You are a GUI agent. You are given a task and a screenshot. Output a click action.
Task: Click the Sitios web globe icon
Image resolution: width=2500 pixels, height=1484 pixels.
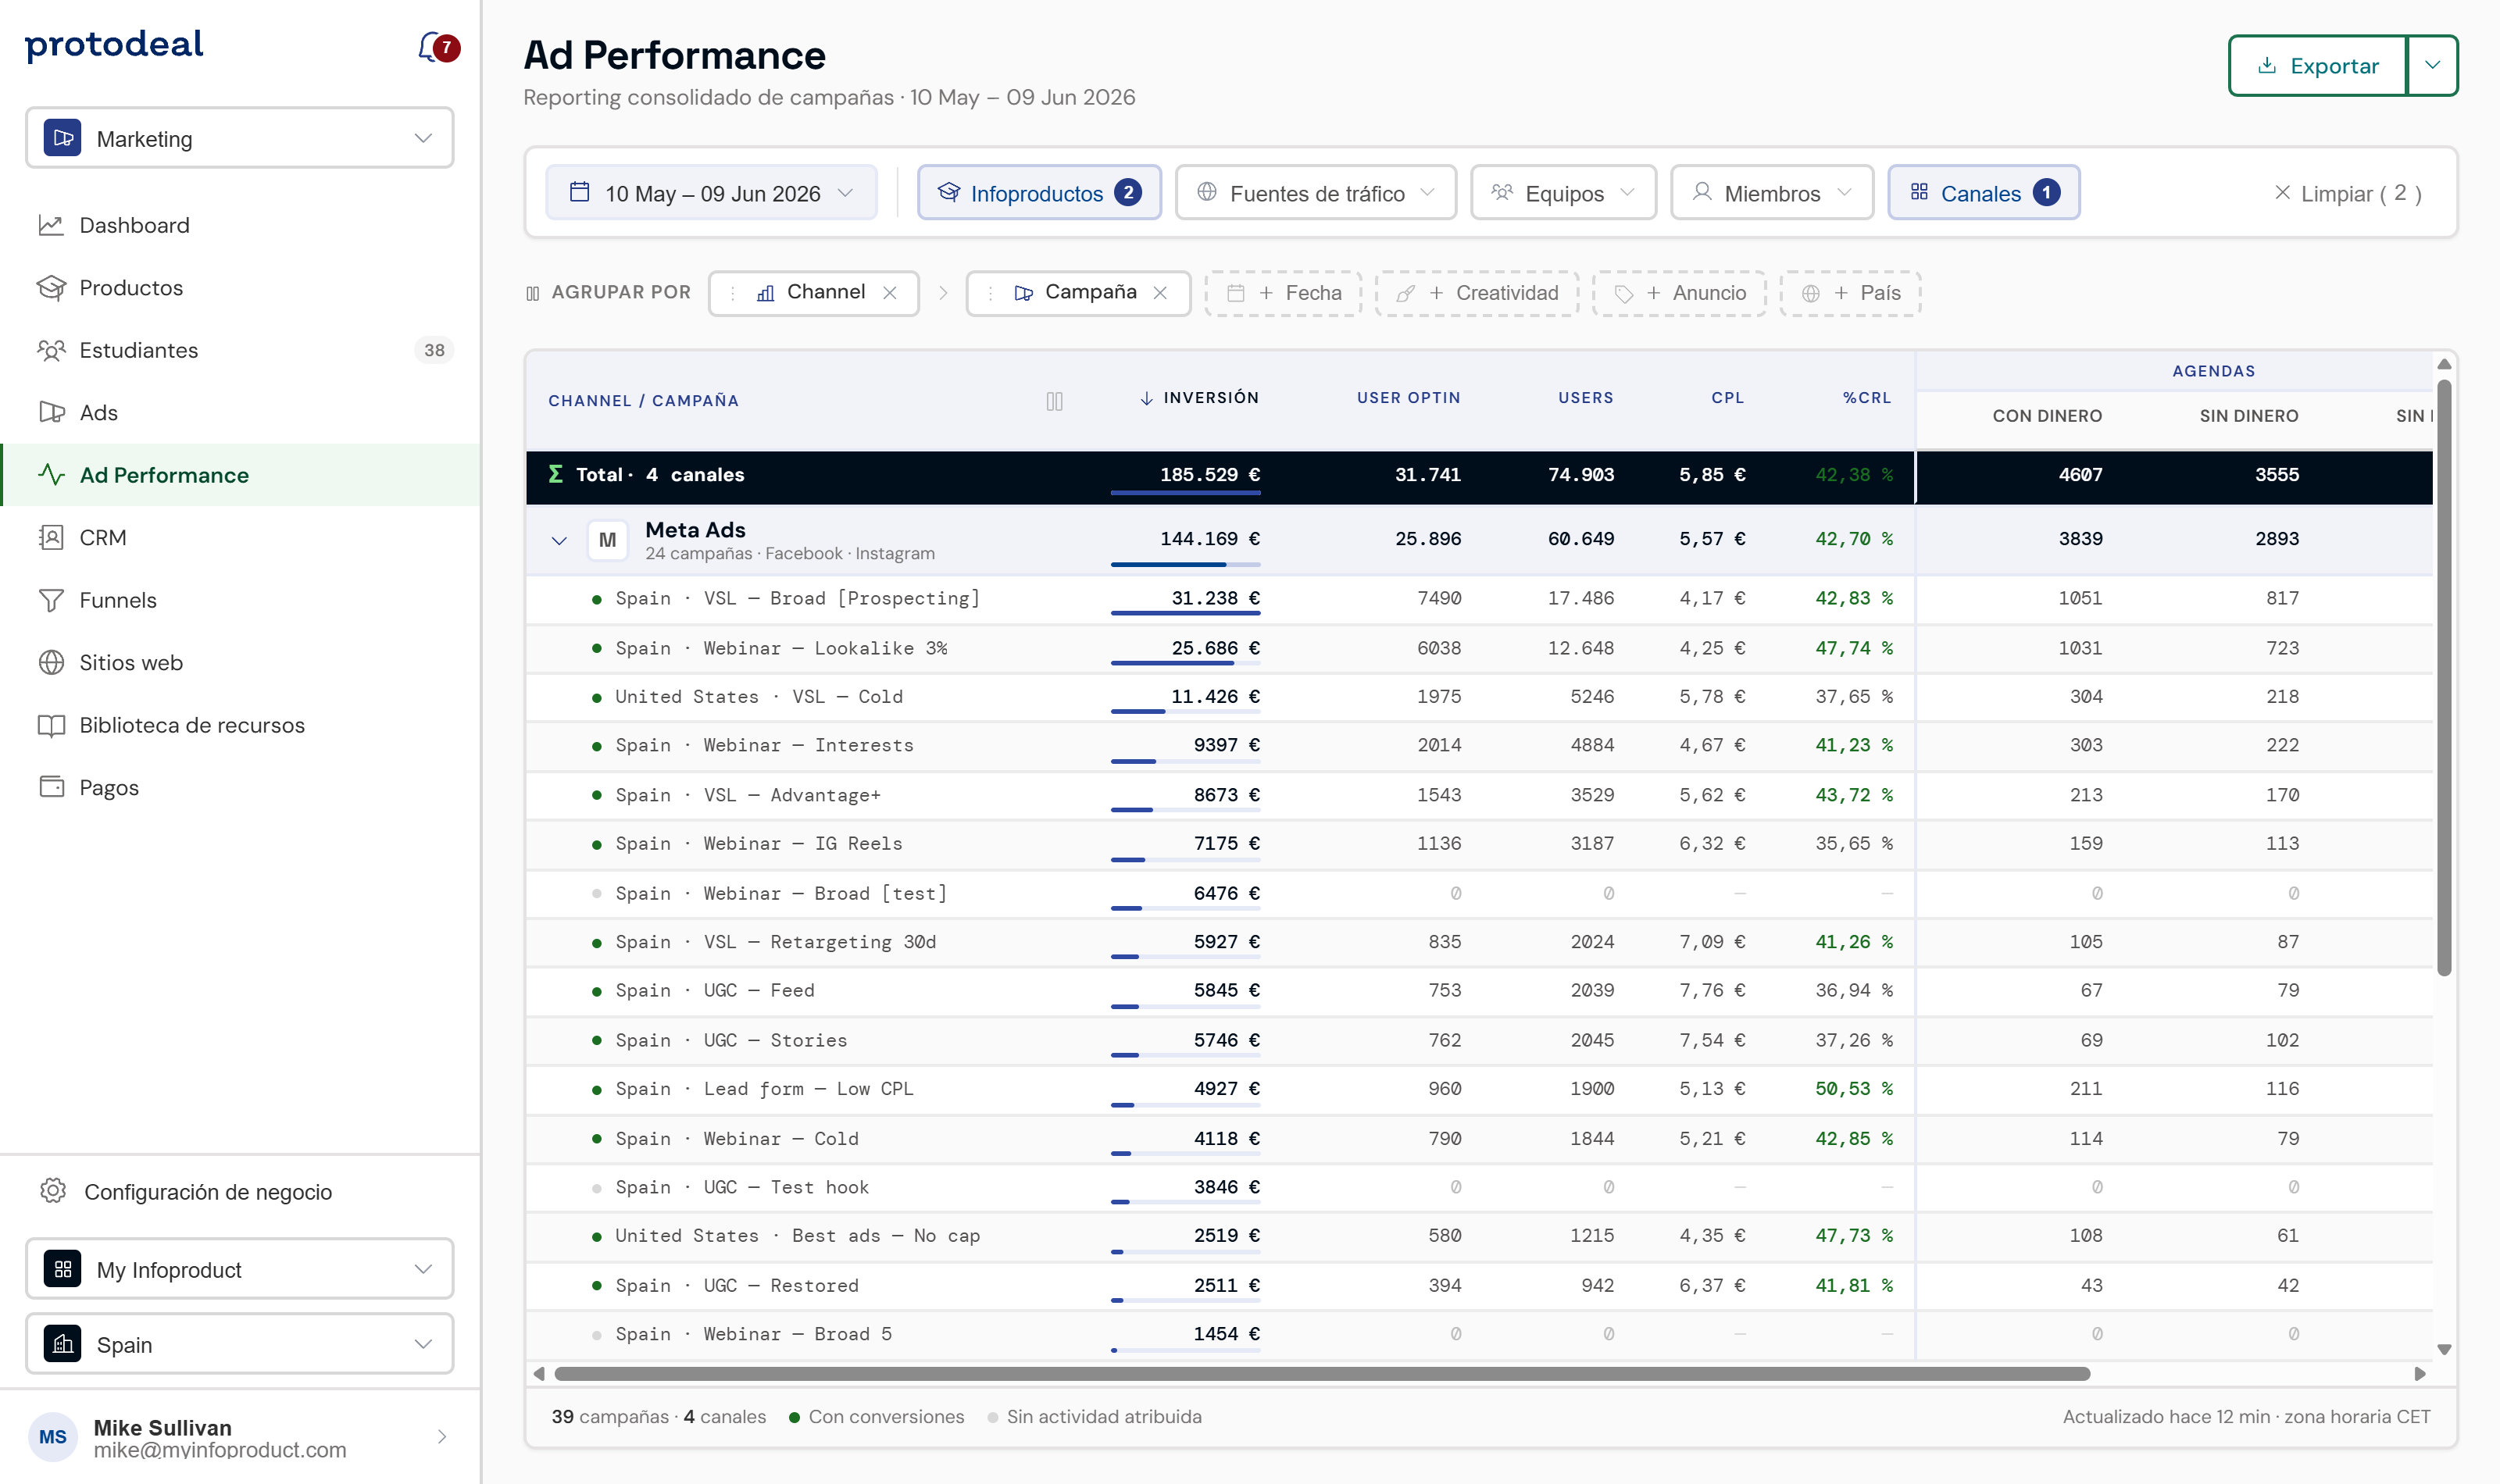point(51,663)
